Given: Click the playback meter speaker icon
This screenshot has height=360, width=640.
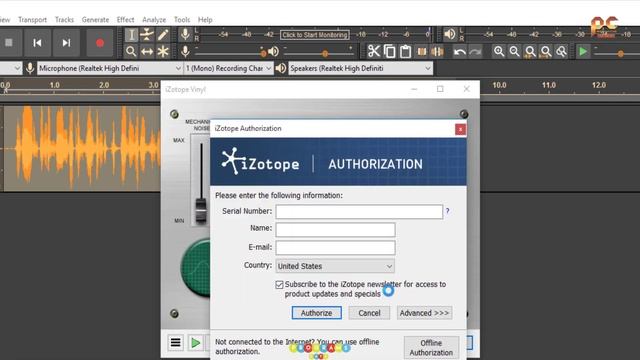Looking at the screenshot, I should 450,34.
